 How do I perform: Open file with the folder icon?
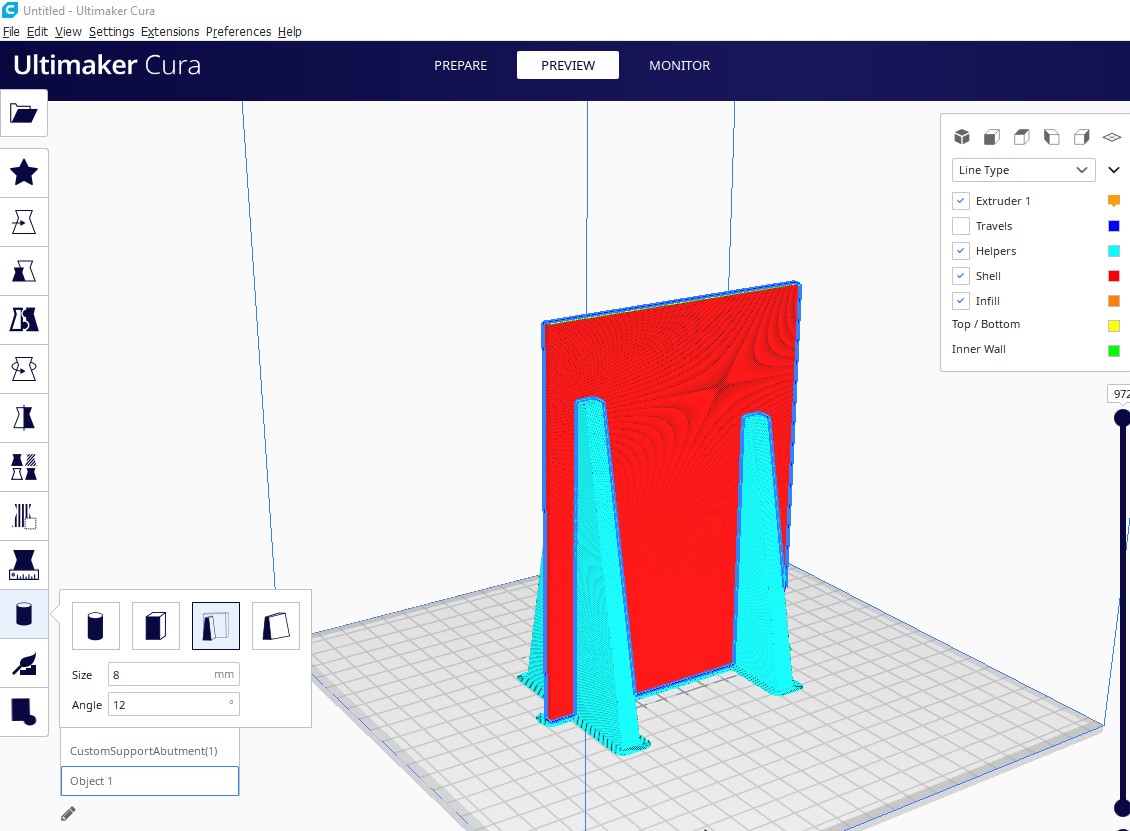click(x=24, y=113)
